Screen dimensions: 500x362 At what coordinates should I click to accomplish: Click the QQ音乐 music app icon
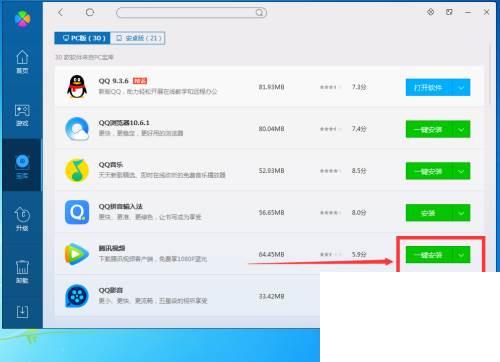[77, 170]
